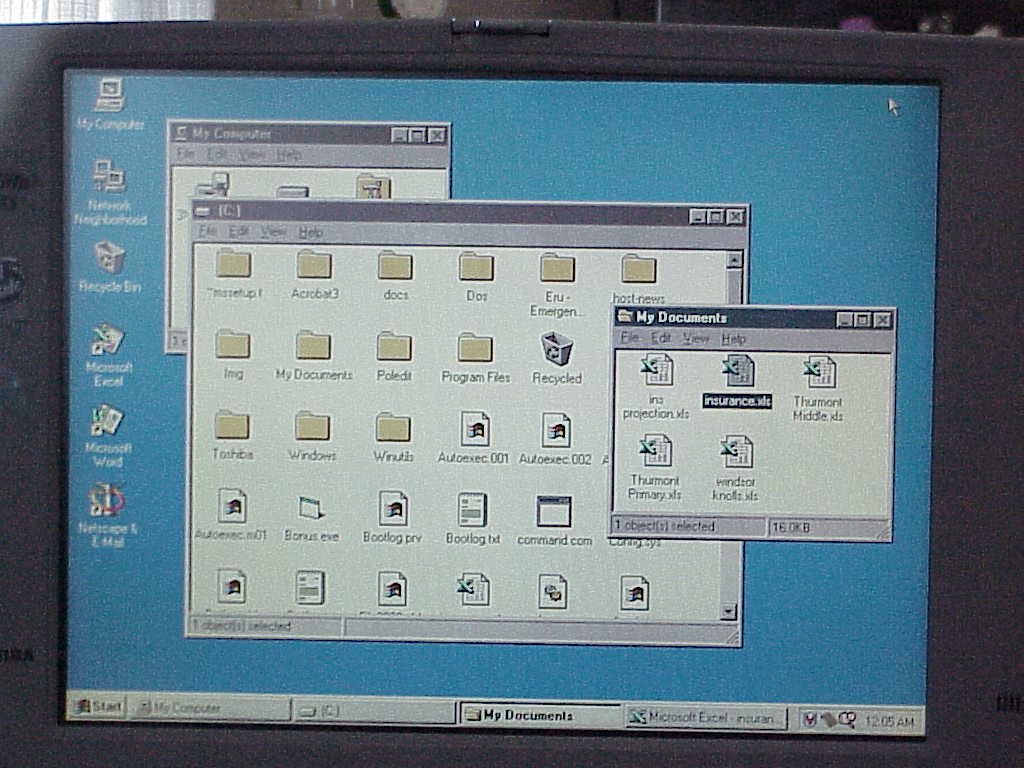The image size is (1024, 768).
Task: Switch to Microsoft Excel taskbar button
Action: coord(706,718)
